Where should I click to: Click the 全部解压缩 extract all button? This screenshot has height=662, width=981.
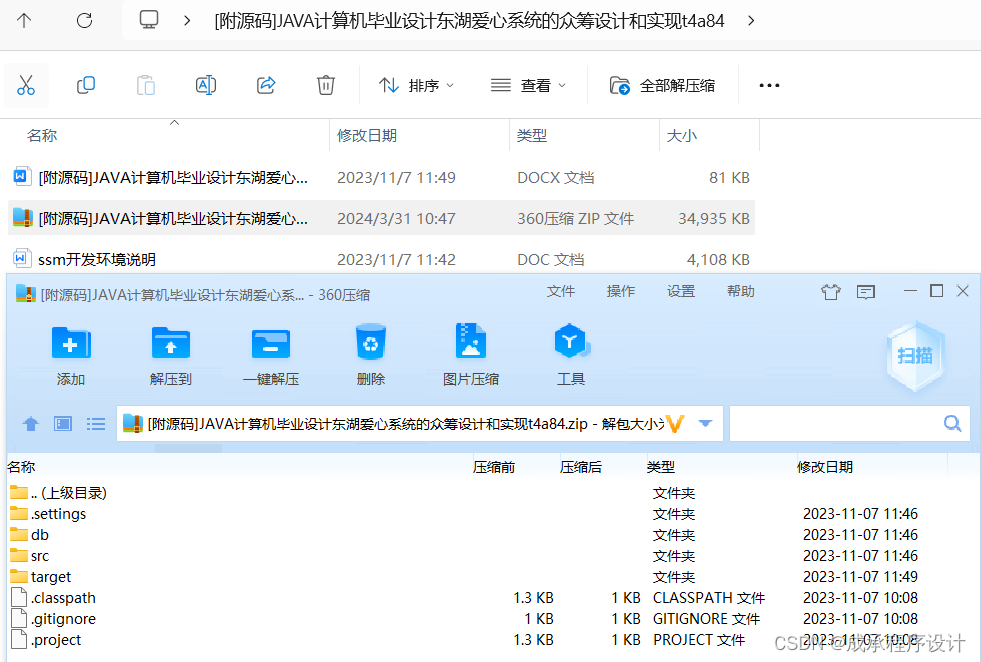click(662, 85)
